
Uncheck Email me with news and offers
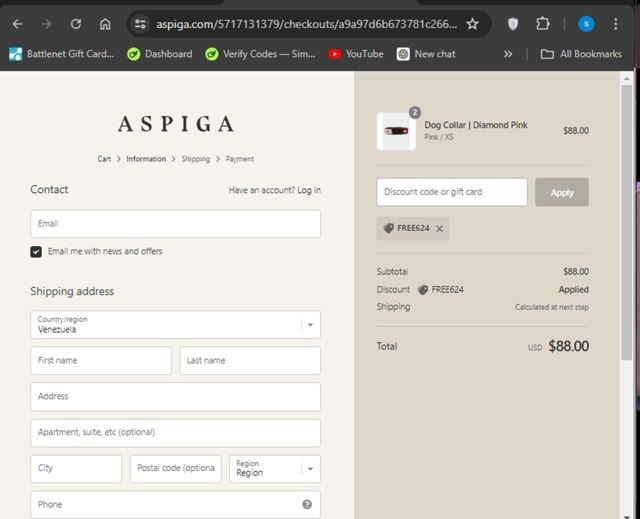click(36, 252)
